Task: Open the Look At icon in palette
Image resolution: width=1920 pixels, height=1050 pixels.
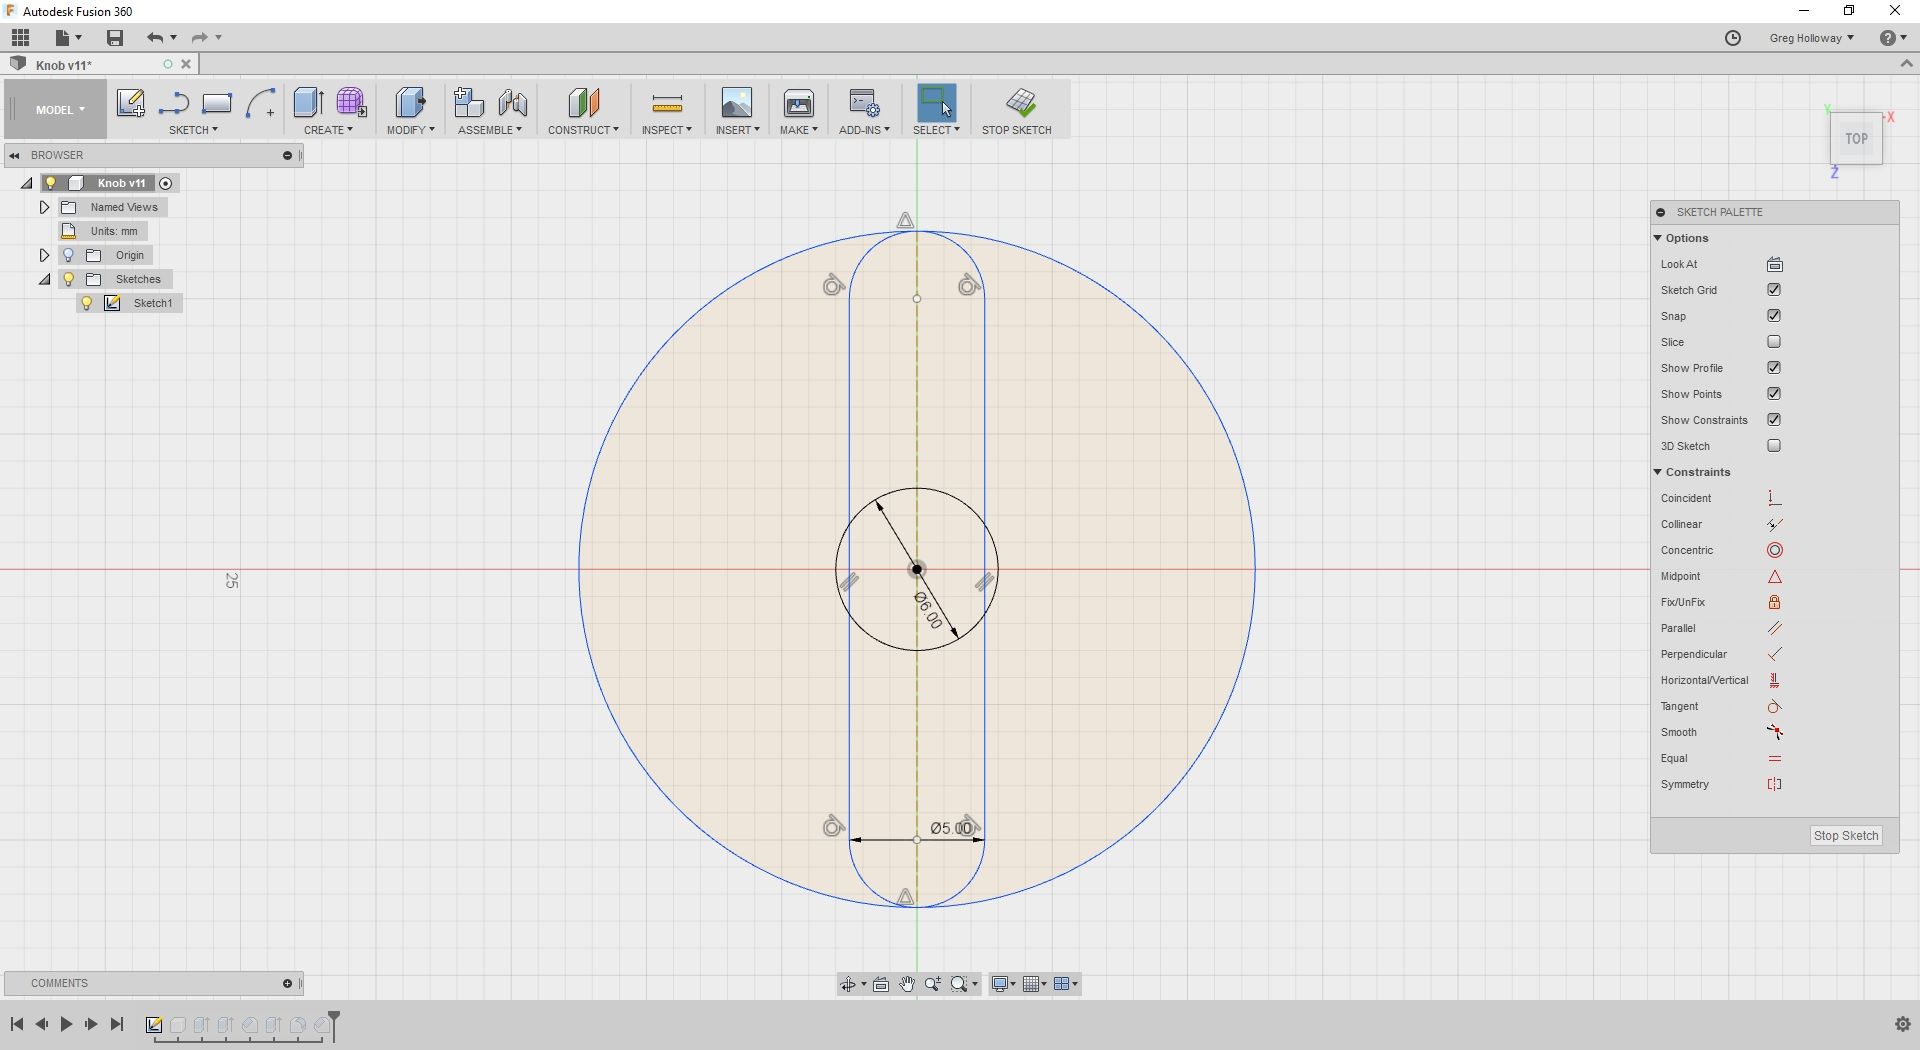Action: tap(1774, 264)
